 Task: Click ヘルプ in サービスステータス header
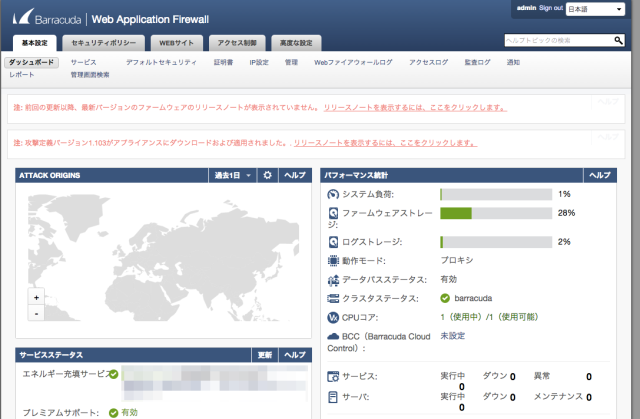click(x=295, y=355)
